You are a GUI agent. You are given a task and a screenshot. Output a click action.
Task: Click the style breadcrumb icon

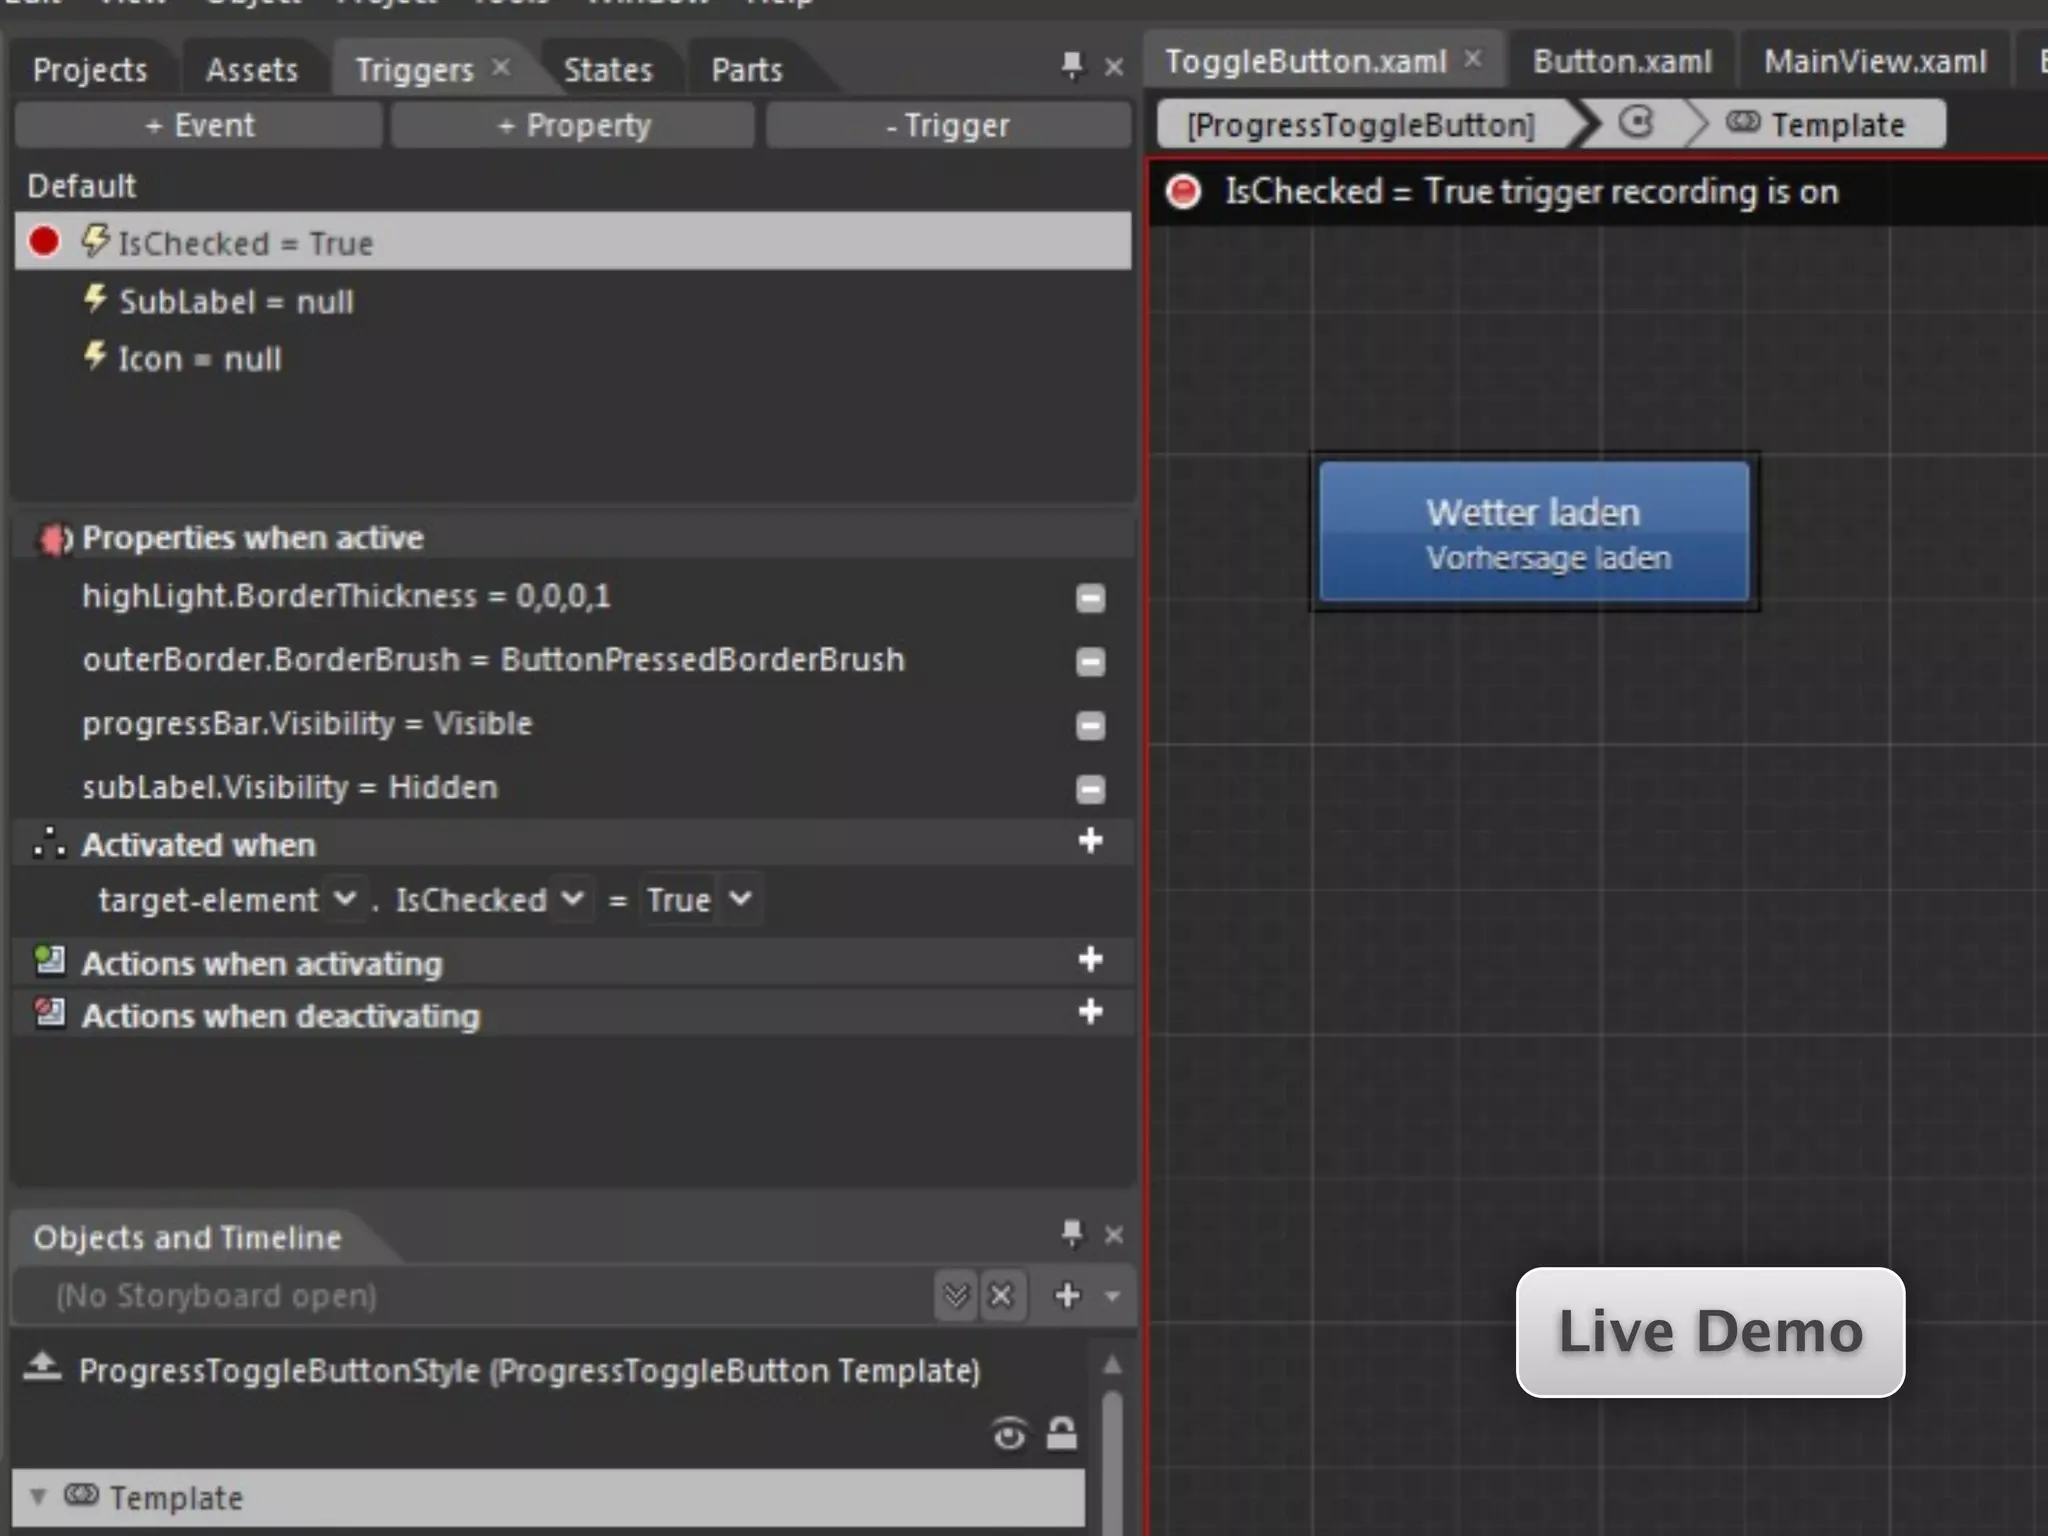click(1636, 123)
